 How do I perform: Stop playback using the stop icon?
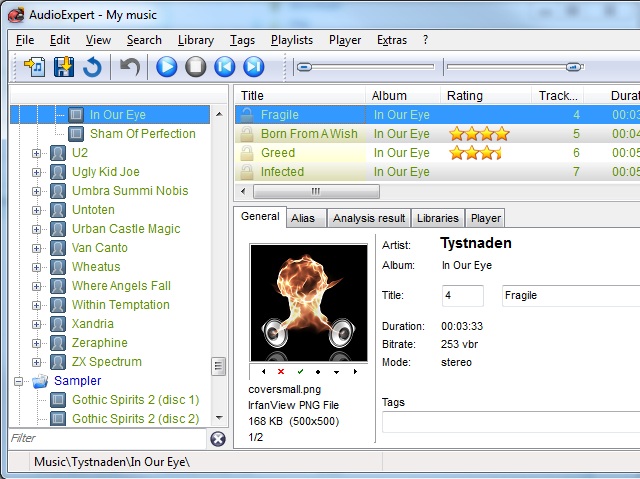(196, 67)
